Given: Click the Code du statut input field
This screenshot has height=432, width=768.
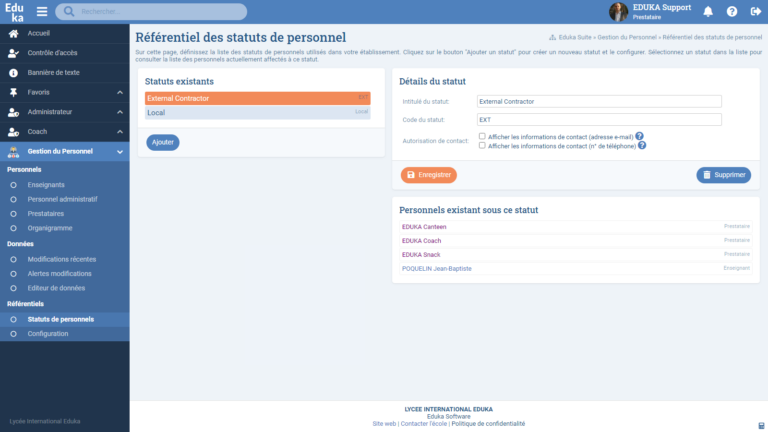Looking at the screenshot, I should tap(599, 120).
